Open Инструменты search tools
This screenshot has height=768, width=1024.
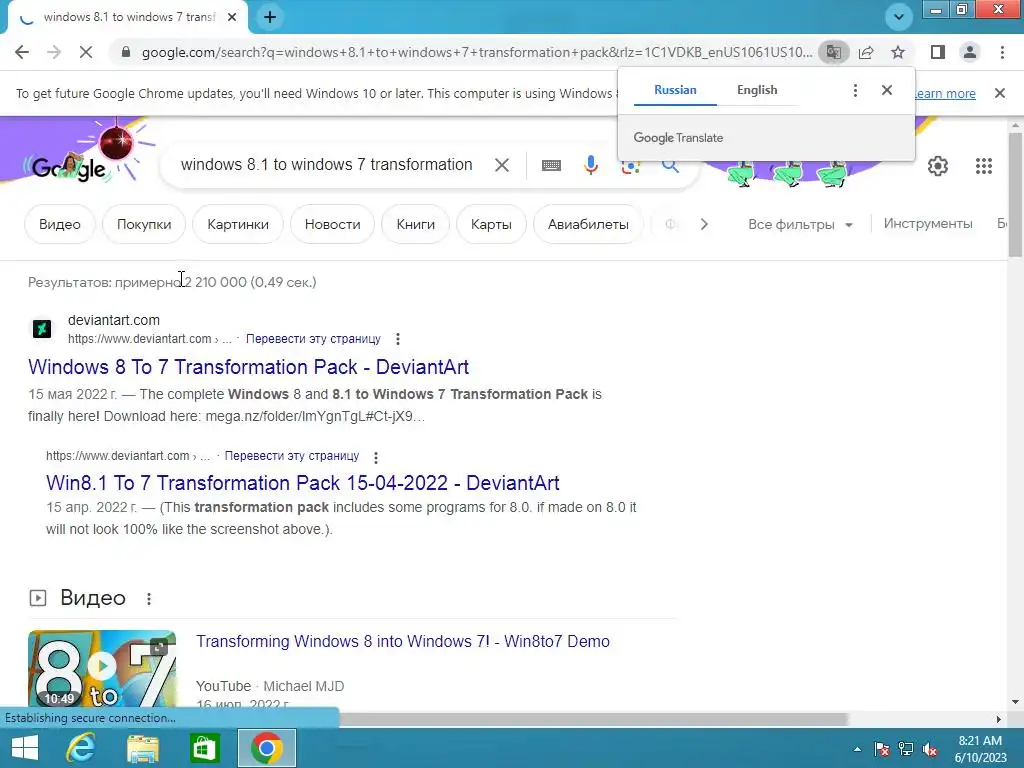[x=928, y=223]
